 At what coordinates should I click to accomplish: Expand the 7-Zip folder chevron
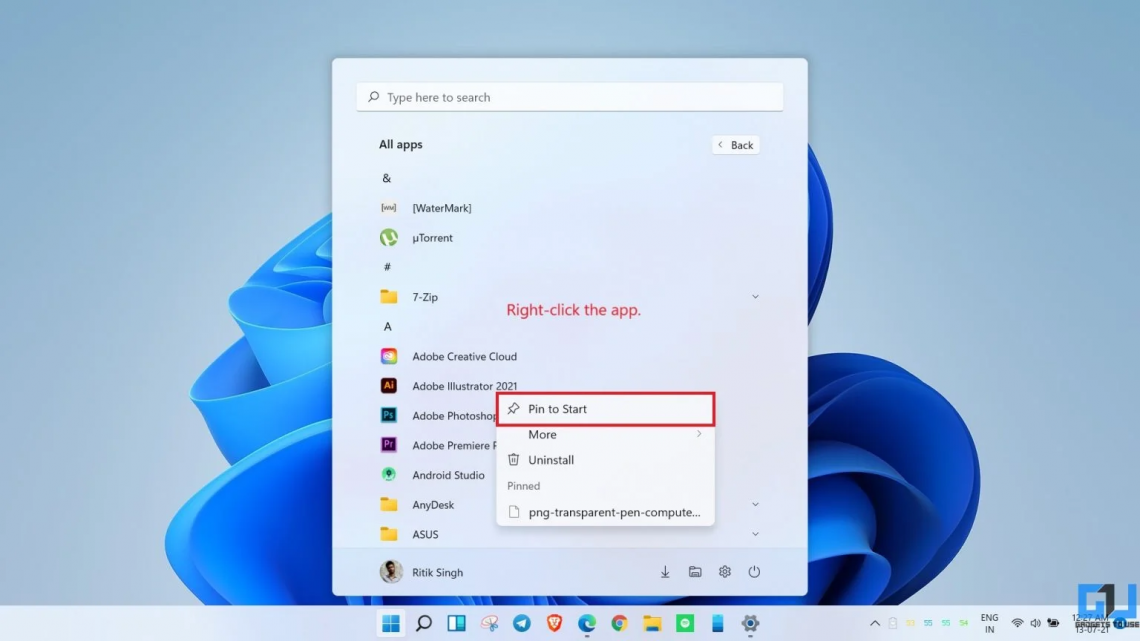(x=755, y=296)
